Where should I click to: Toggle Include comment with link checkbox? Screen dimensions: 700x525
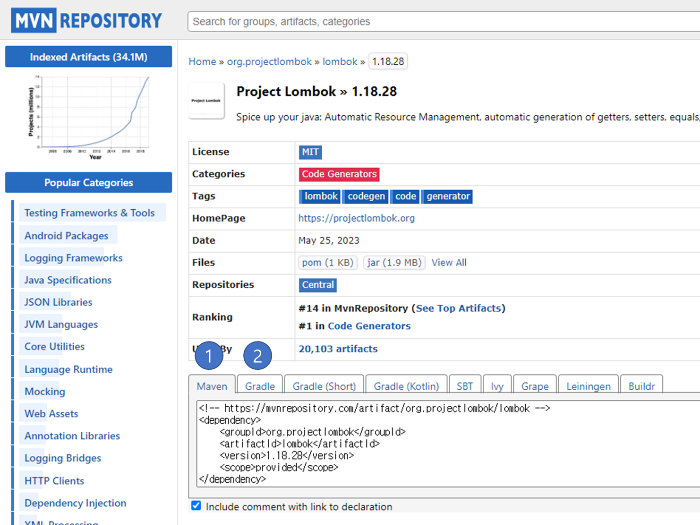(196, 505)
